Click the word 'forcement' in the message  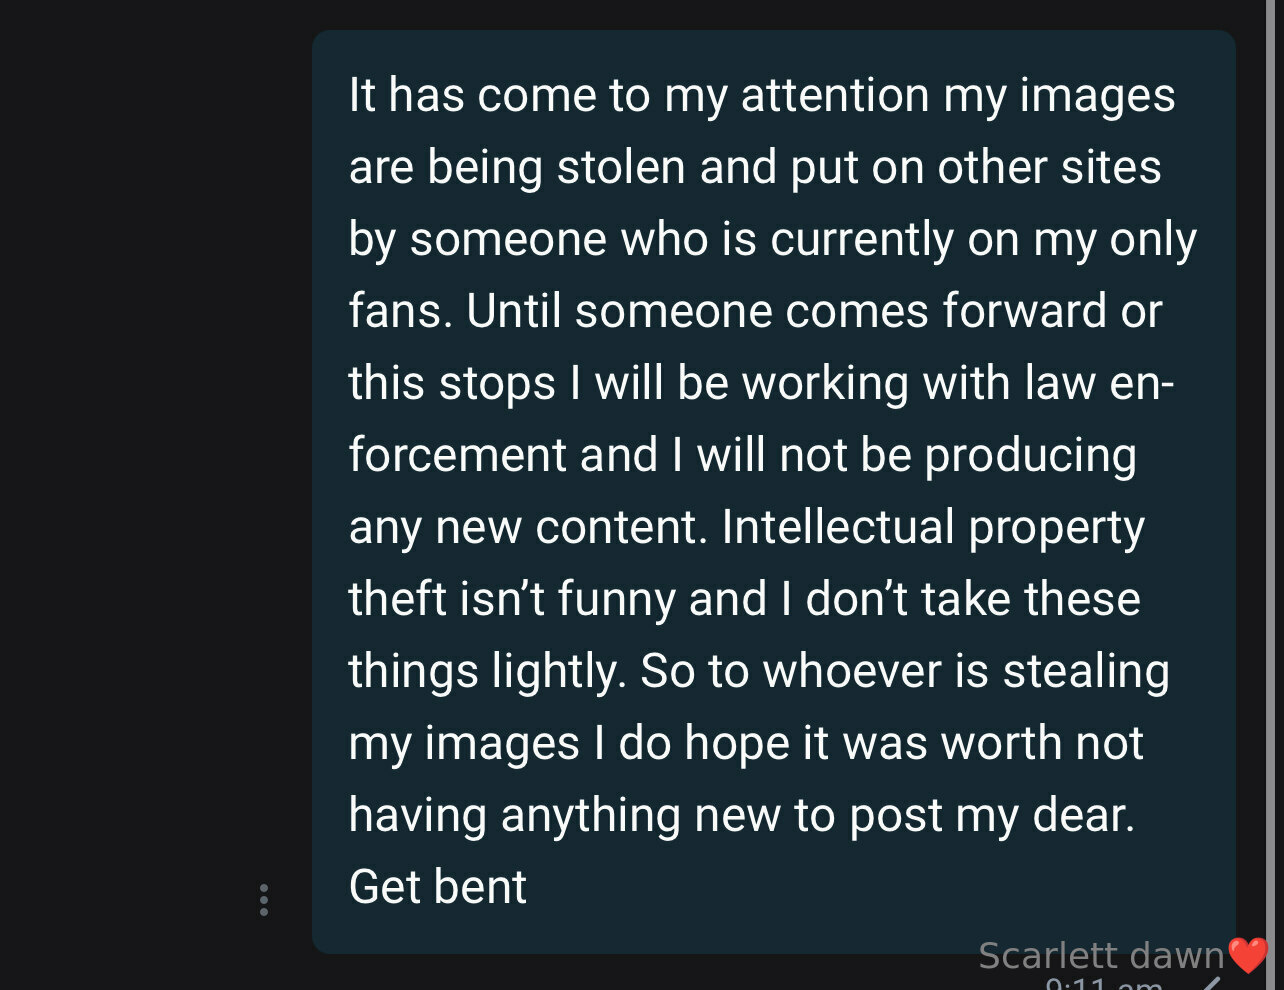coord(456,456)
